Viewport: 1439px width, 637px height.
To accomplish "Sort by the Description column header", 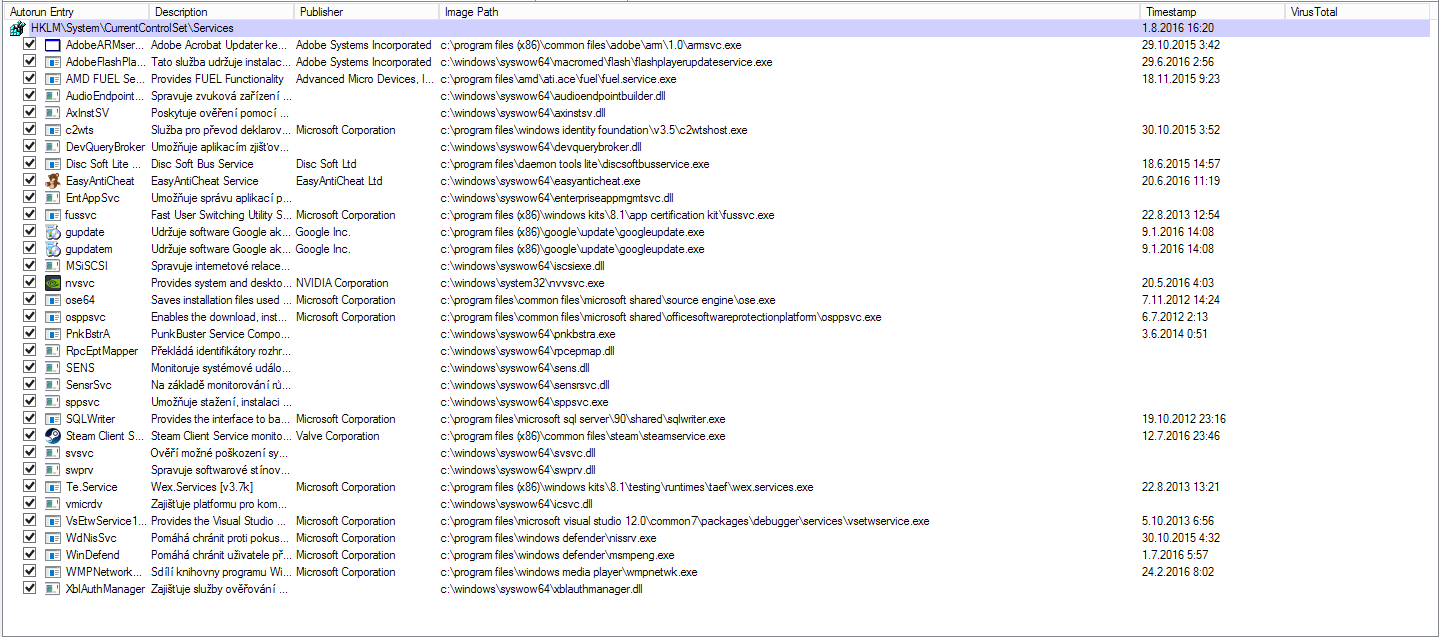I will [x=222, y=12].
